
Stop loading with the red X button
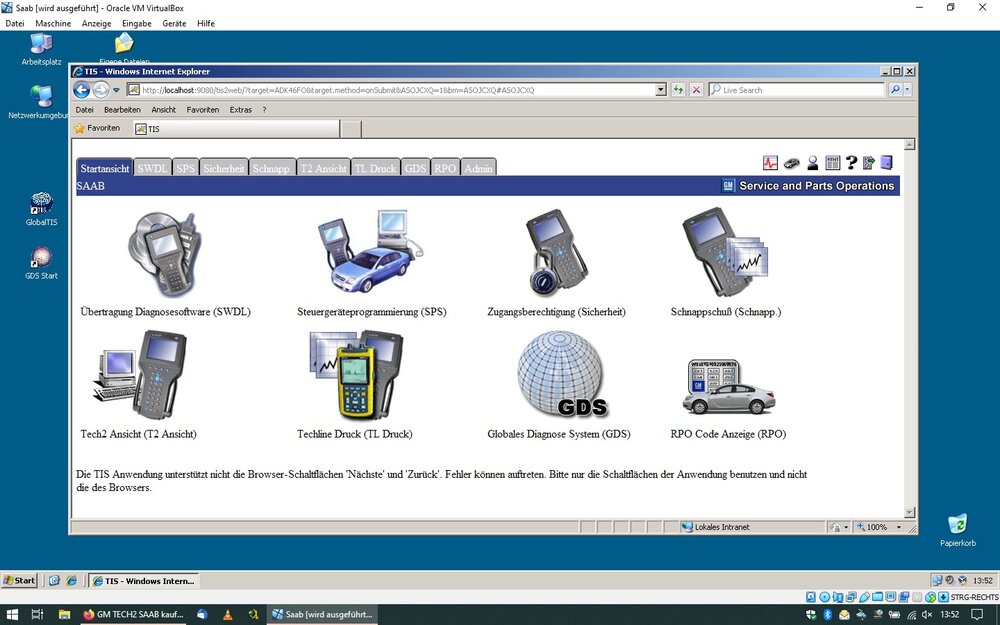[x=696, y=90]
